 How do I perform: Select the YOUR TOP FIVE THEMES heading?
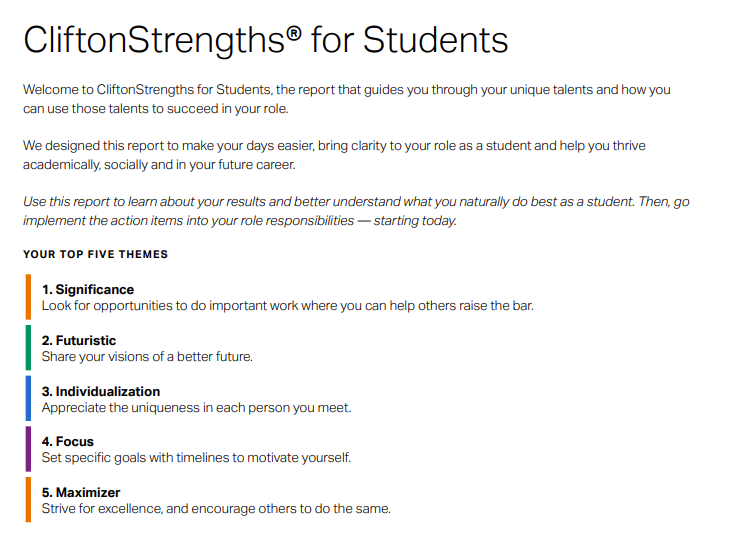pos(95,254)
